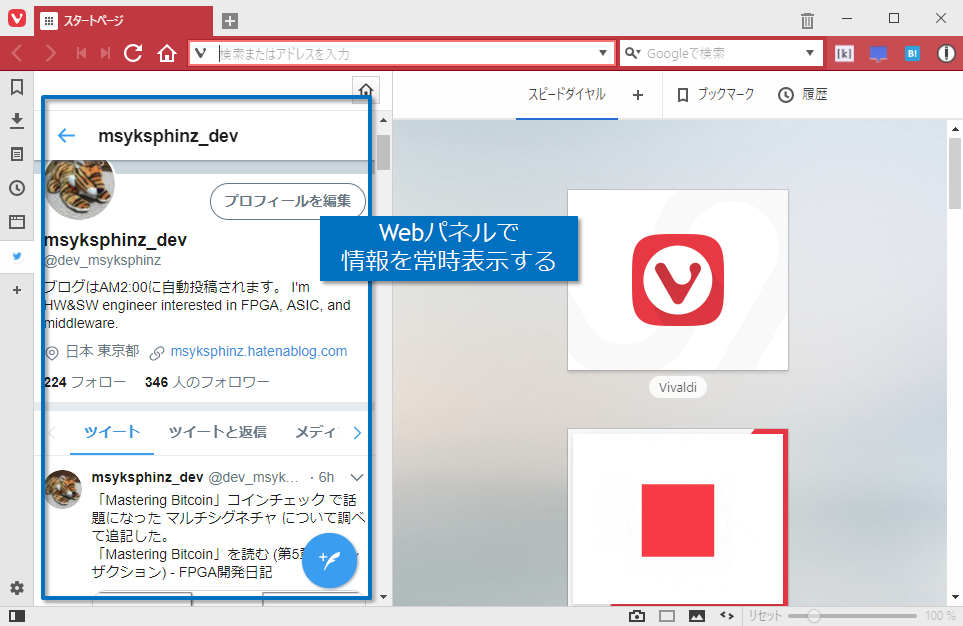Select the ツイート profile tab
963x626 pixels.
(x=112, y=432)
